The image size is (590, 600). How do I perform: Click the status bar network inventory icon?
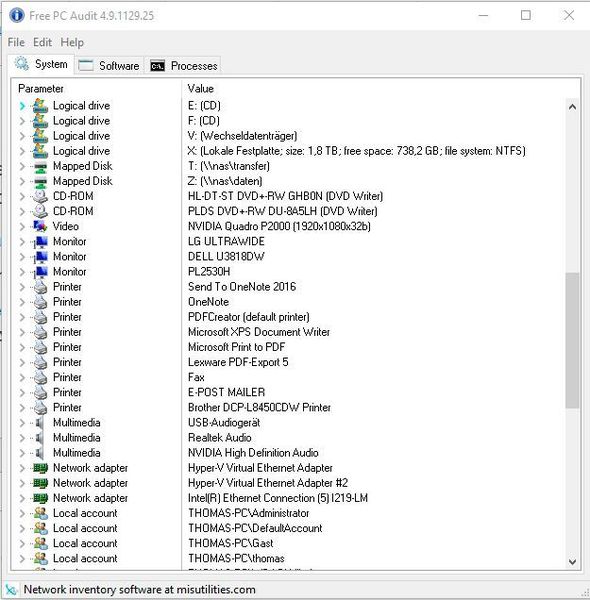pyautogui.click(x=11, y=590)
